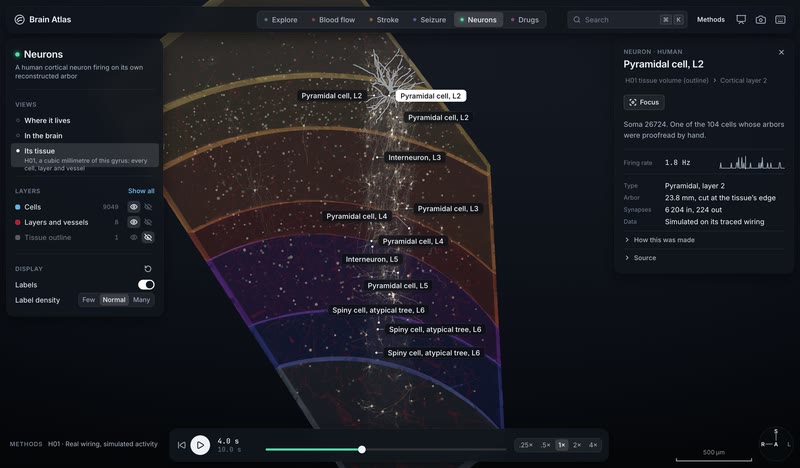Screen dimensions: 800x468
Task: Click the 'Soma 26724' description text
Action: 704,130
